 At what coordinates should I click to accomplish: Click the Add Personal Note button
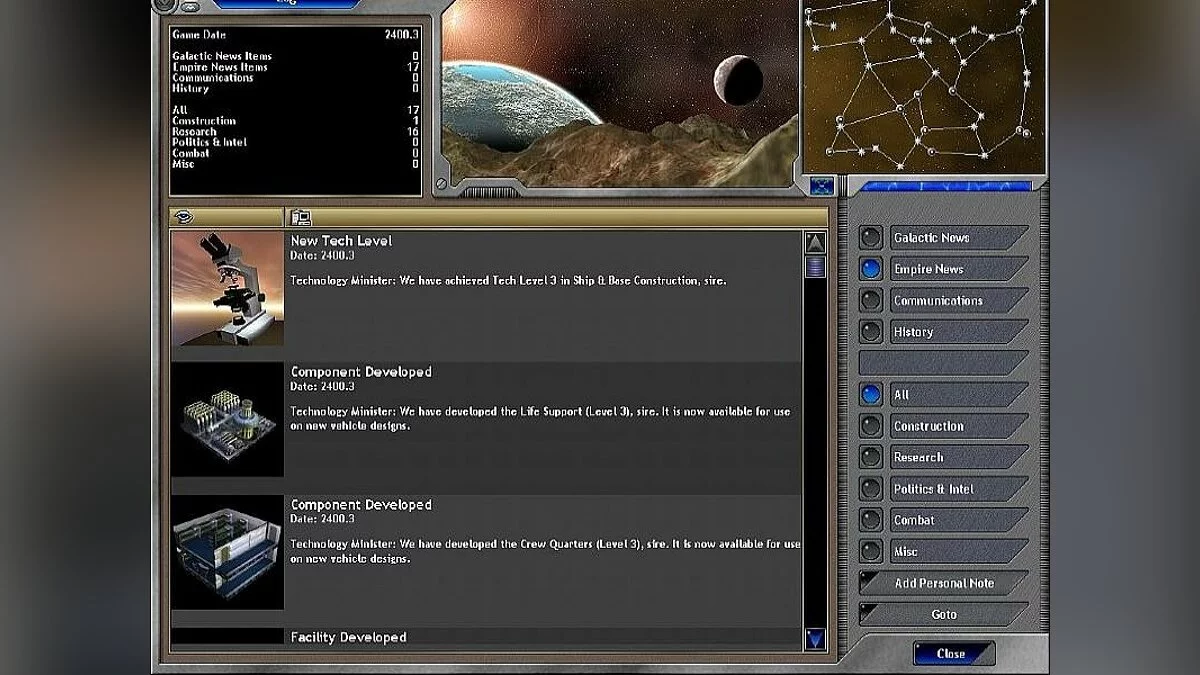coord(943,583)
